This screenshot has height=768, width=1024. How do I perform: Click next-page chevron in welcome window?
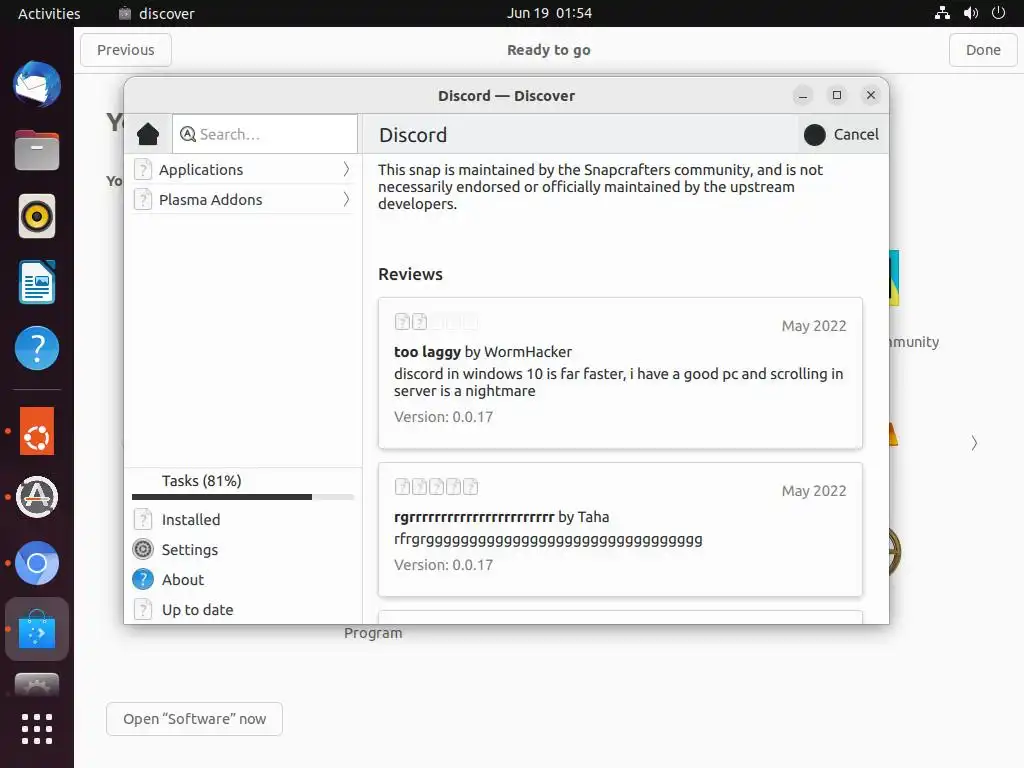[974, 443]
